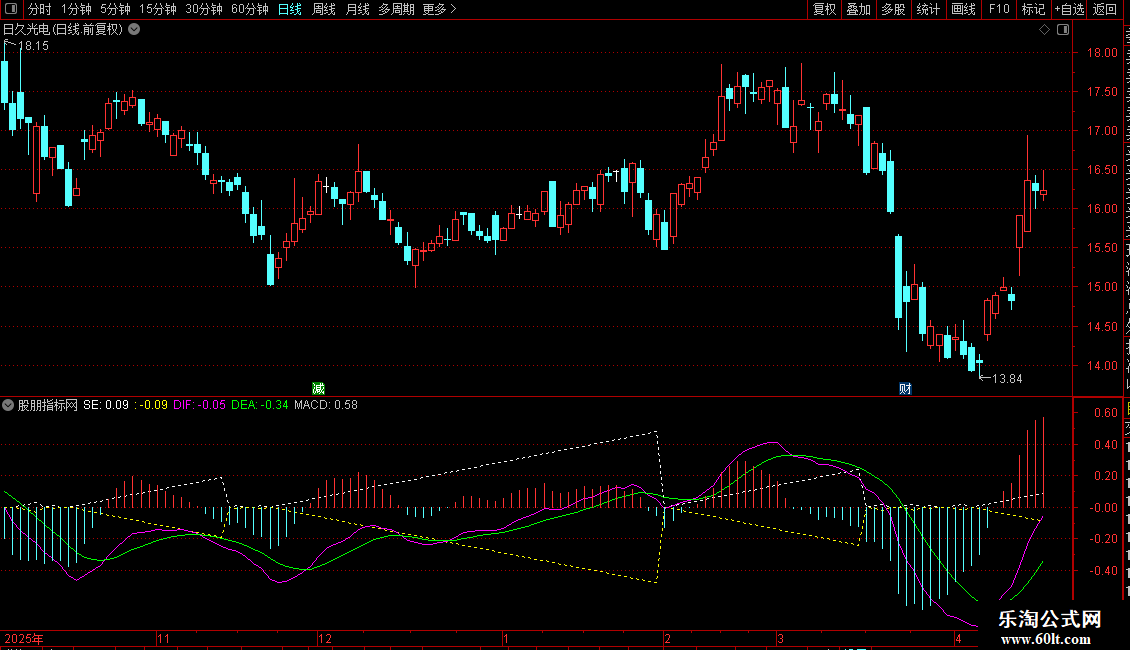
Task: Click the 11 month label on the time axis
Action: (164, 638)
